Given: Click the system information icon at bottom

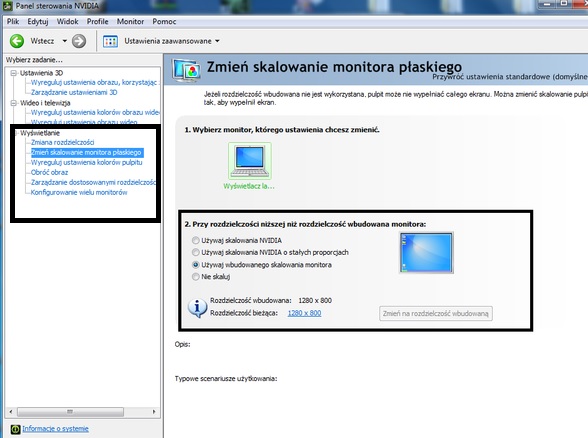Looking at the screenshot, I should tap(15, 429).
